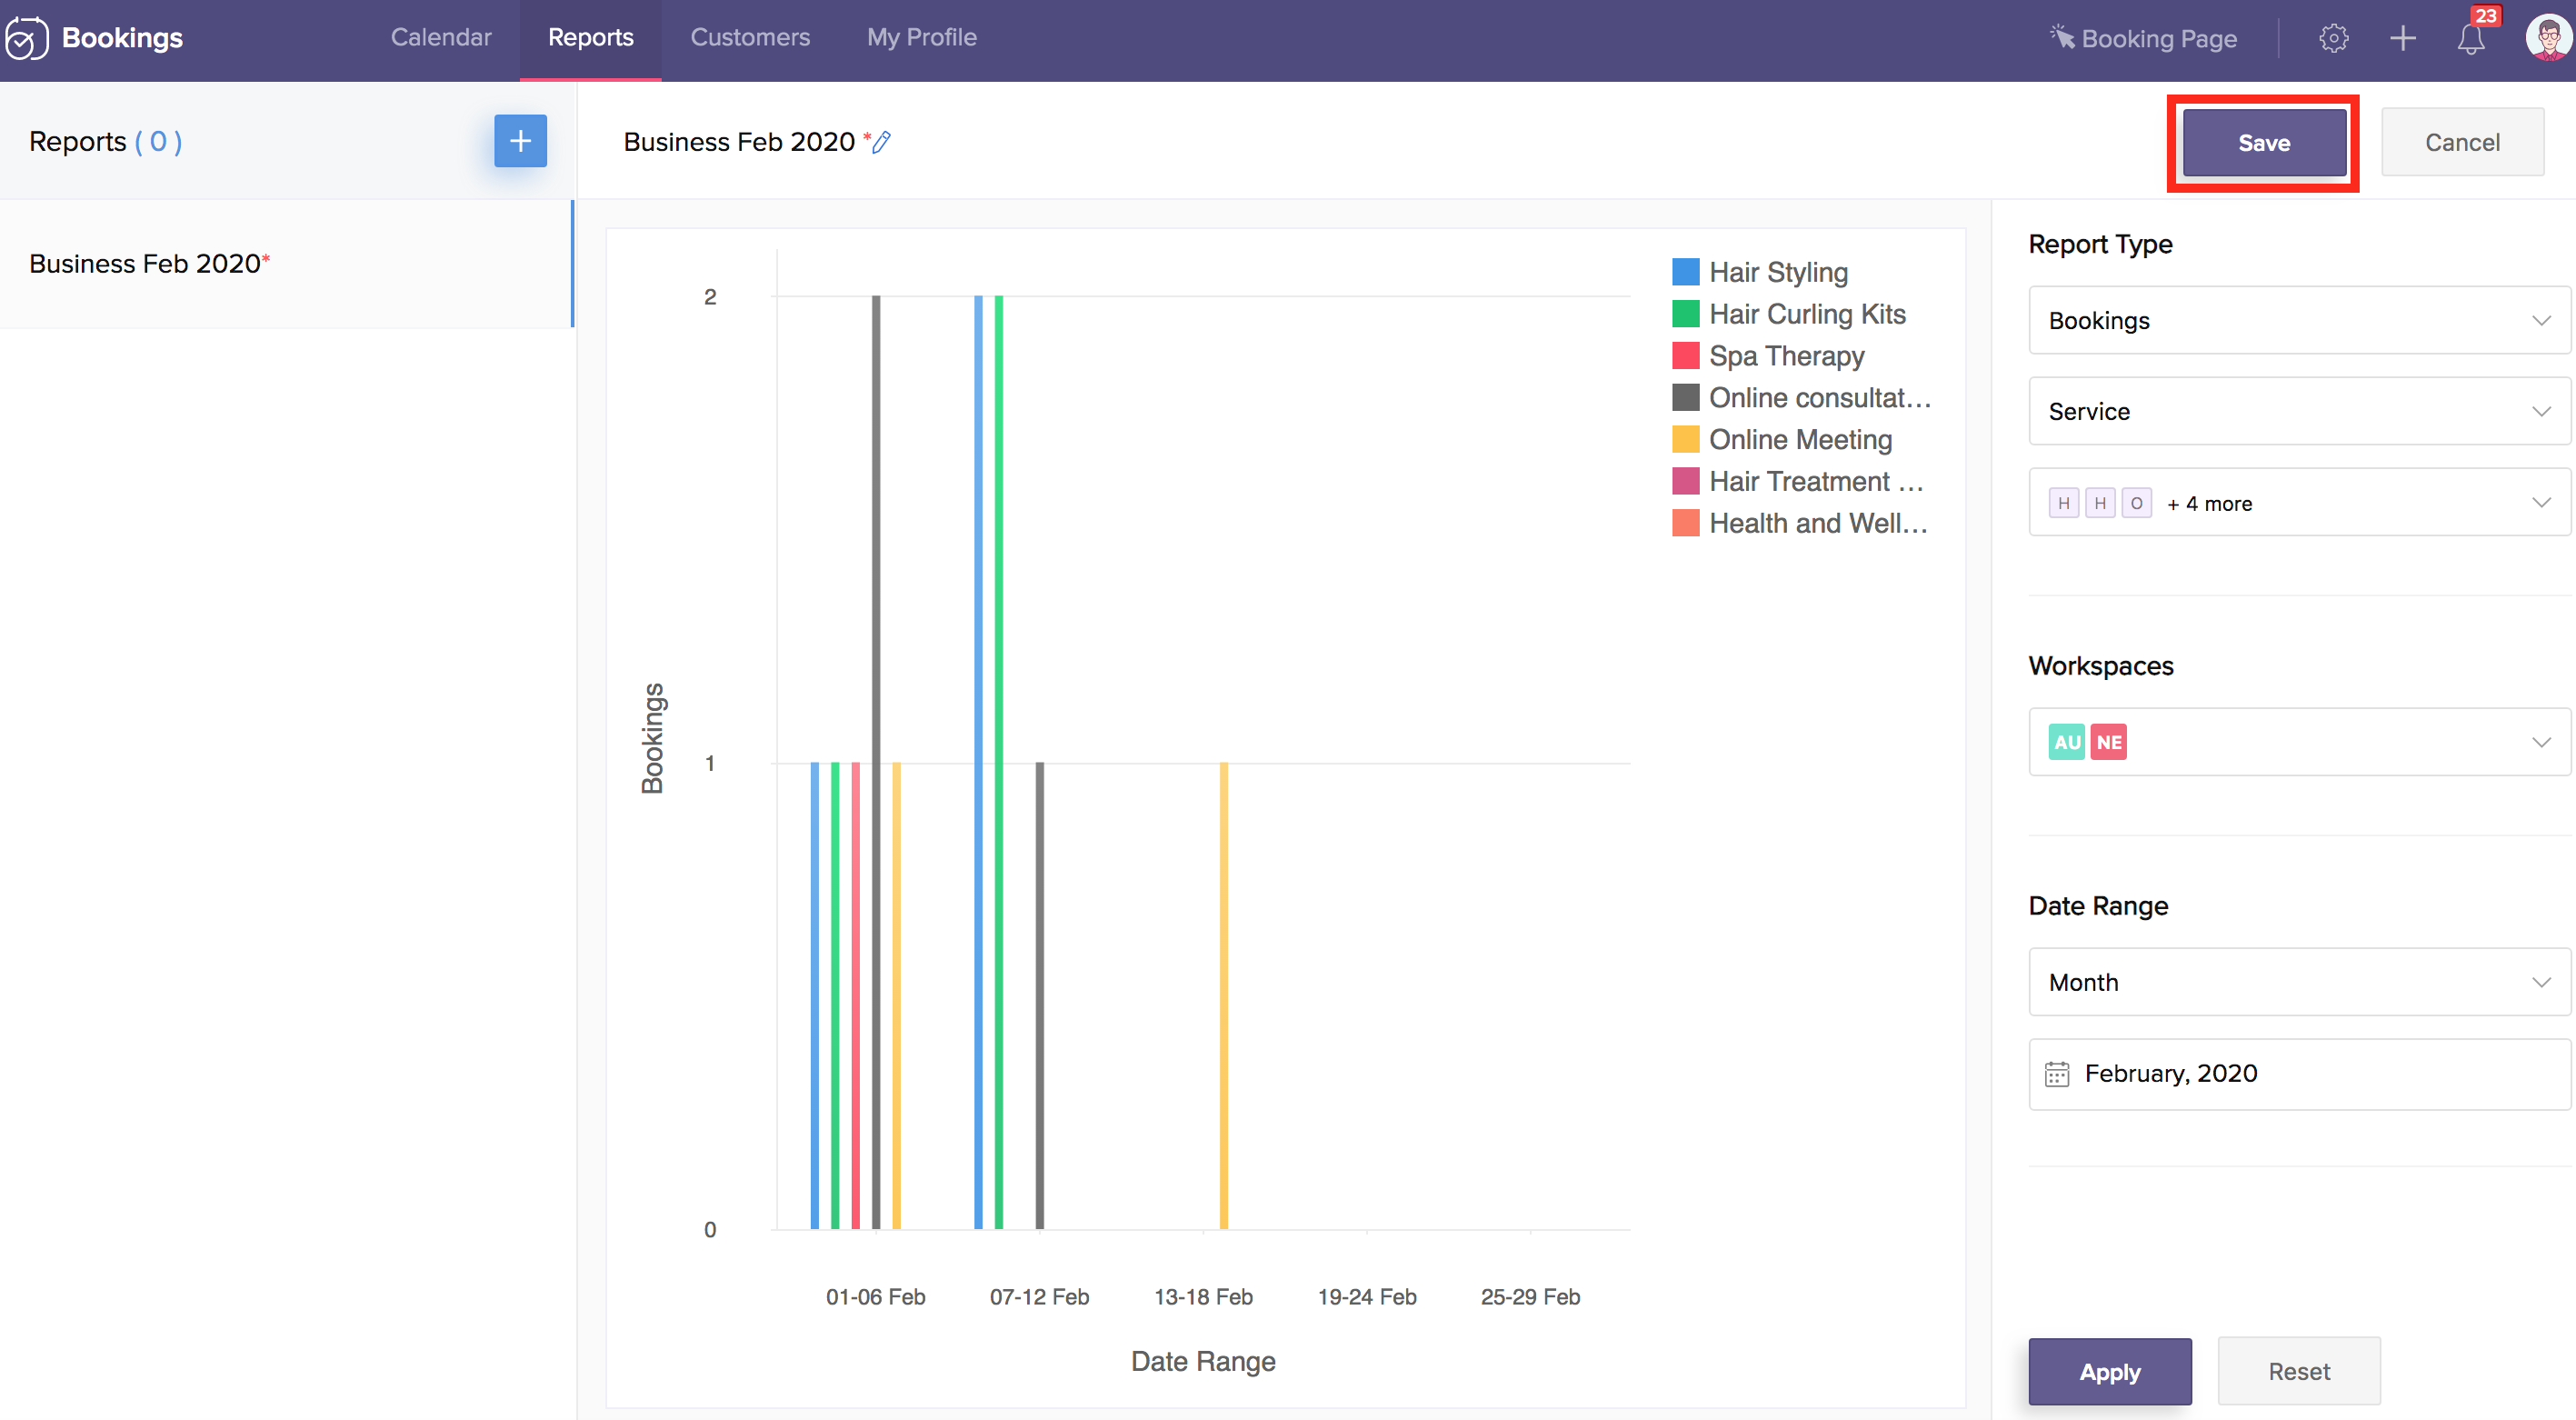Toggle Hair Styling legend series
The image size is (2576, 1420).
pyautogui.click(x=1777, y=272)
